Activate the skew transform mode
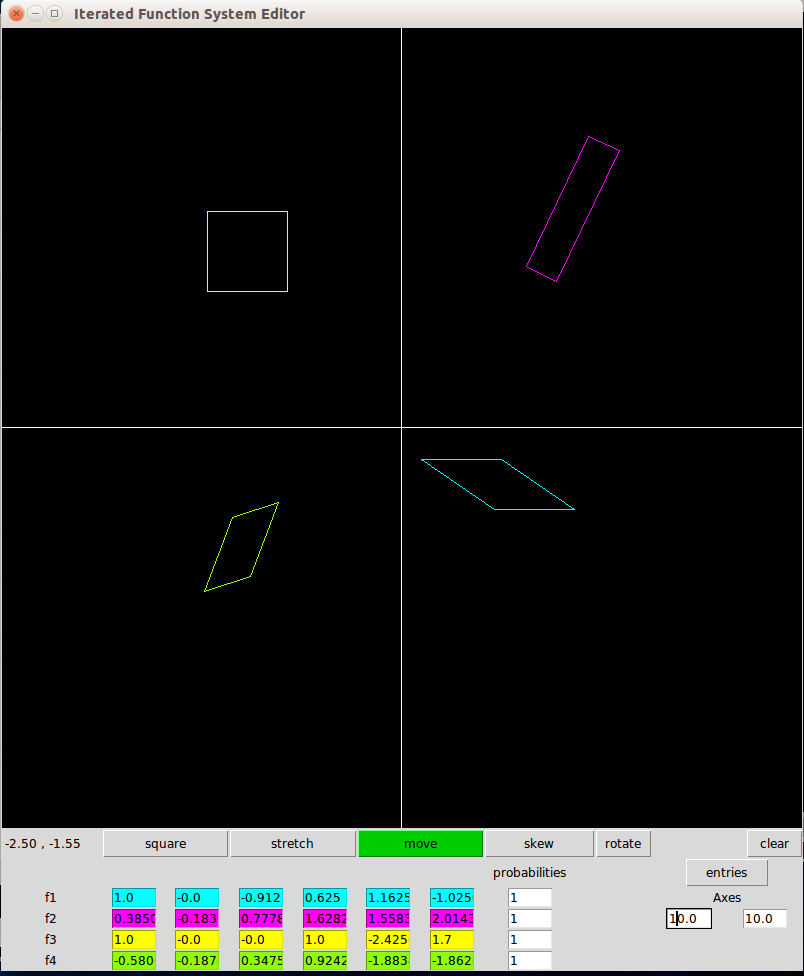Screen dimensions: 804x976 [x=539, y=844]
